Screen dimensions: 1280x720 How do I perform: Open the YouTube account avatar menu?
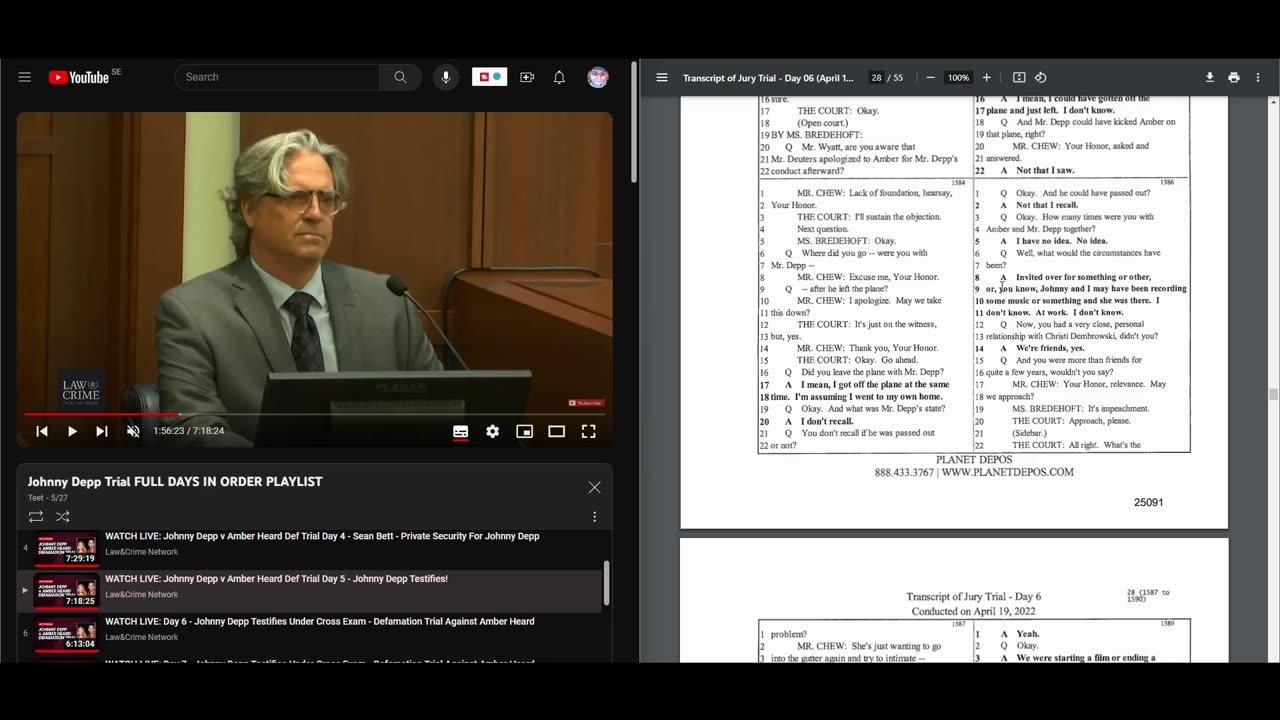point(598,77)
